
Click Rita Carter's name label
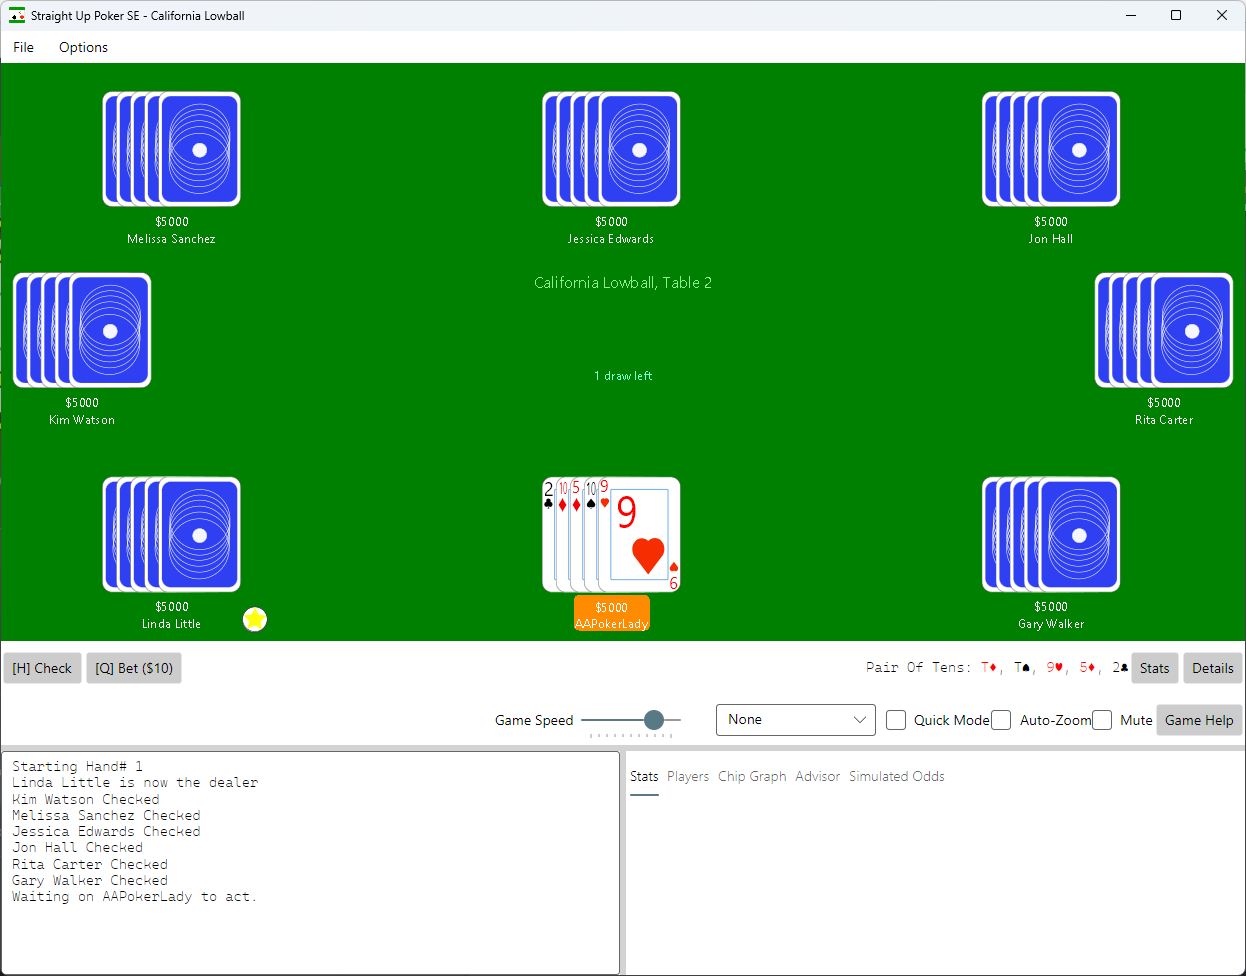1164,420
